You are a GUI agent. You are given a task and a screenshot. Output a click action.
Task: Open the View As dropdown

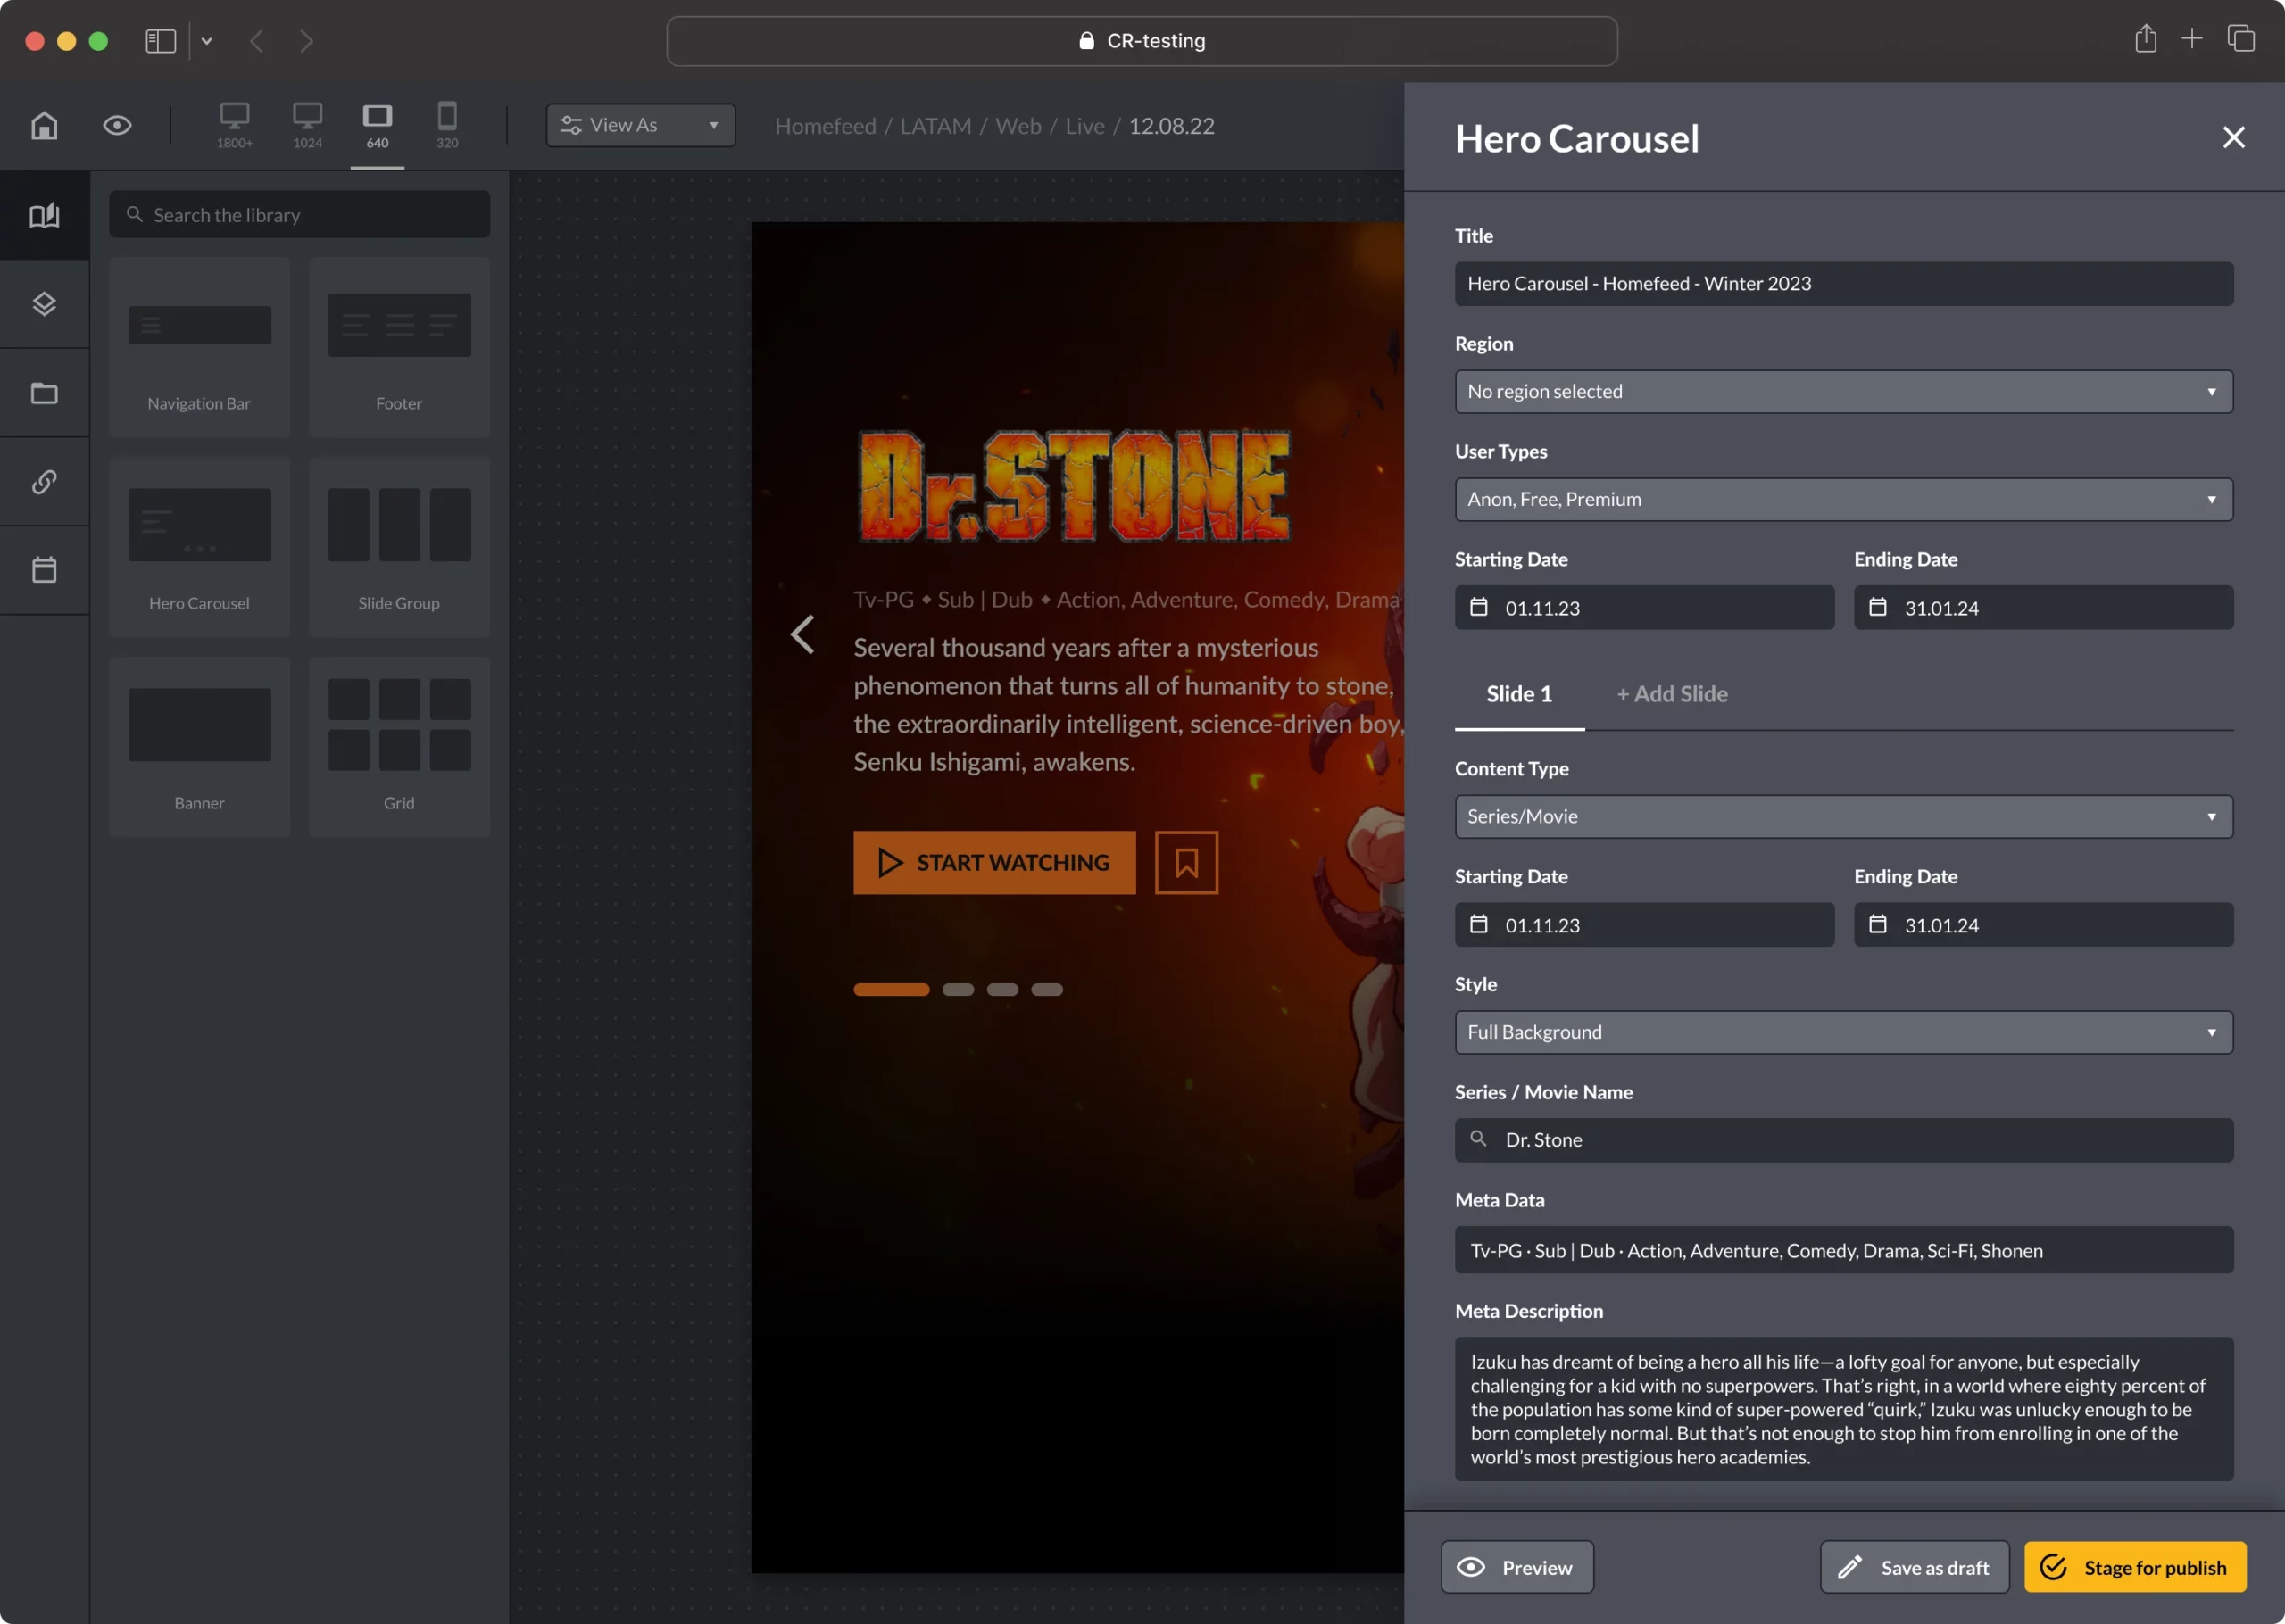pyautogui.click(x=640, y=125)
